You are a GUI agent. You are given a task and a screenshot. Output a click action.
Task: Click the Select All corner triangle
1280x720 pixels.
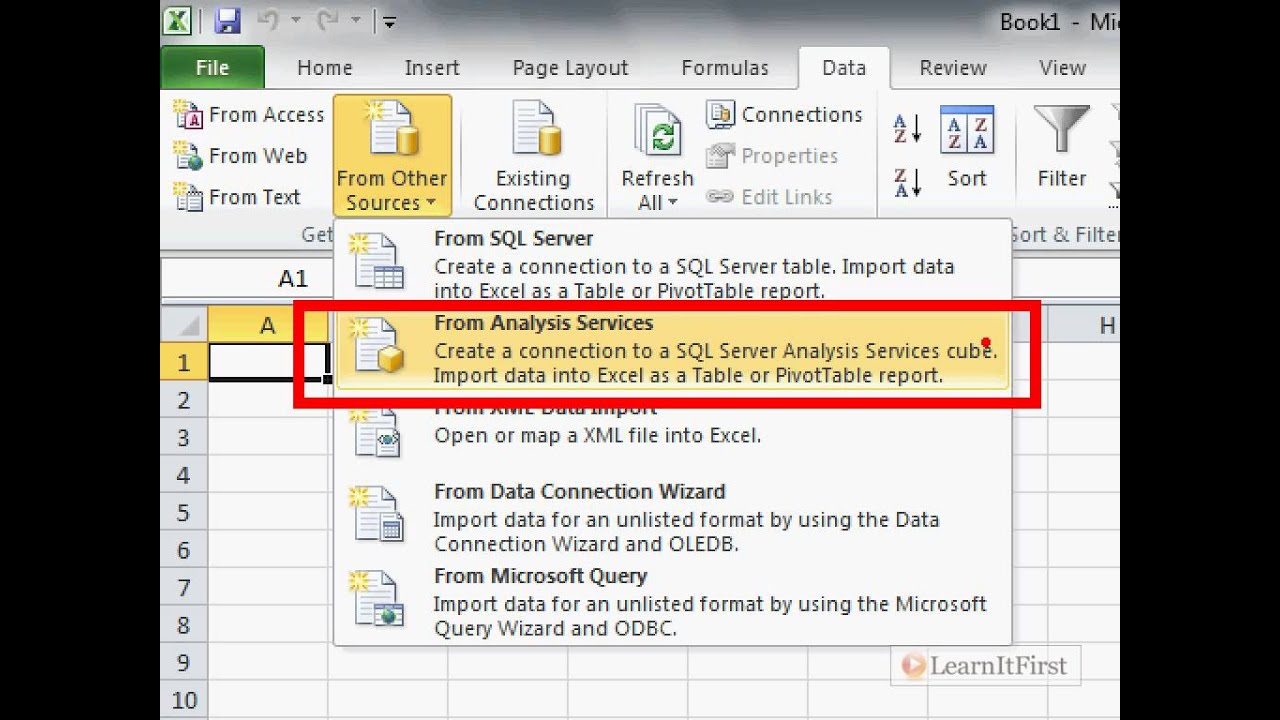[184, 325]
